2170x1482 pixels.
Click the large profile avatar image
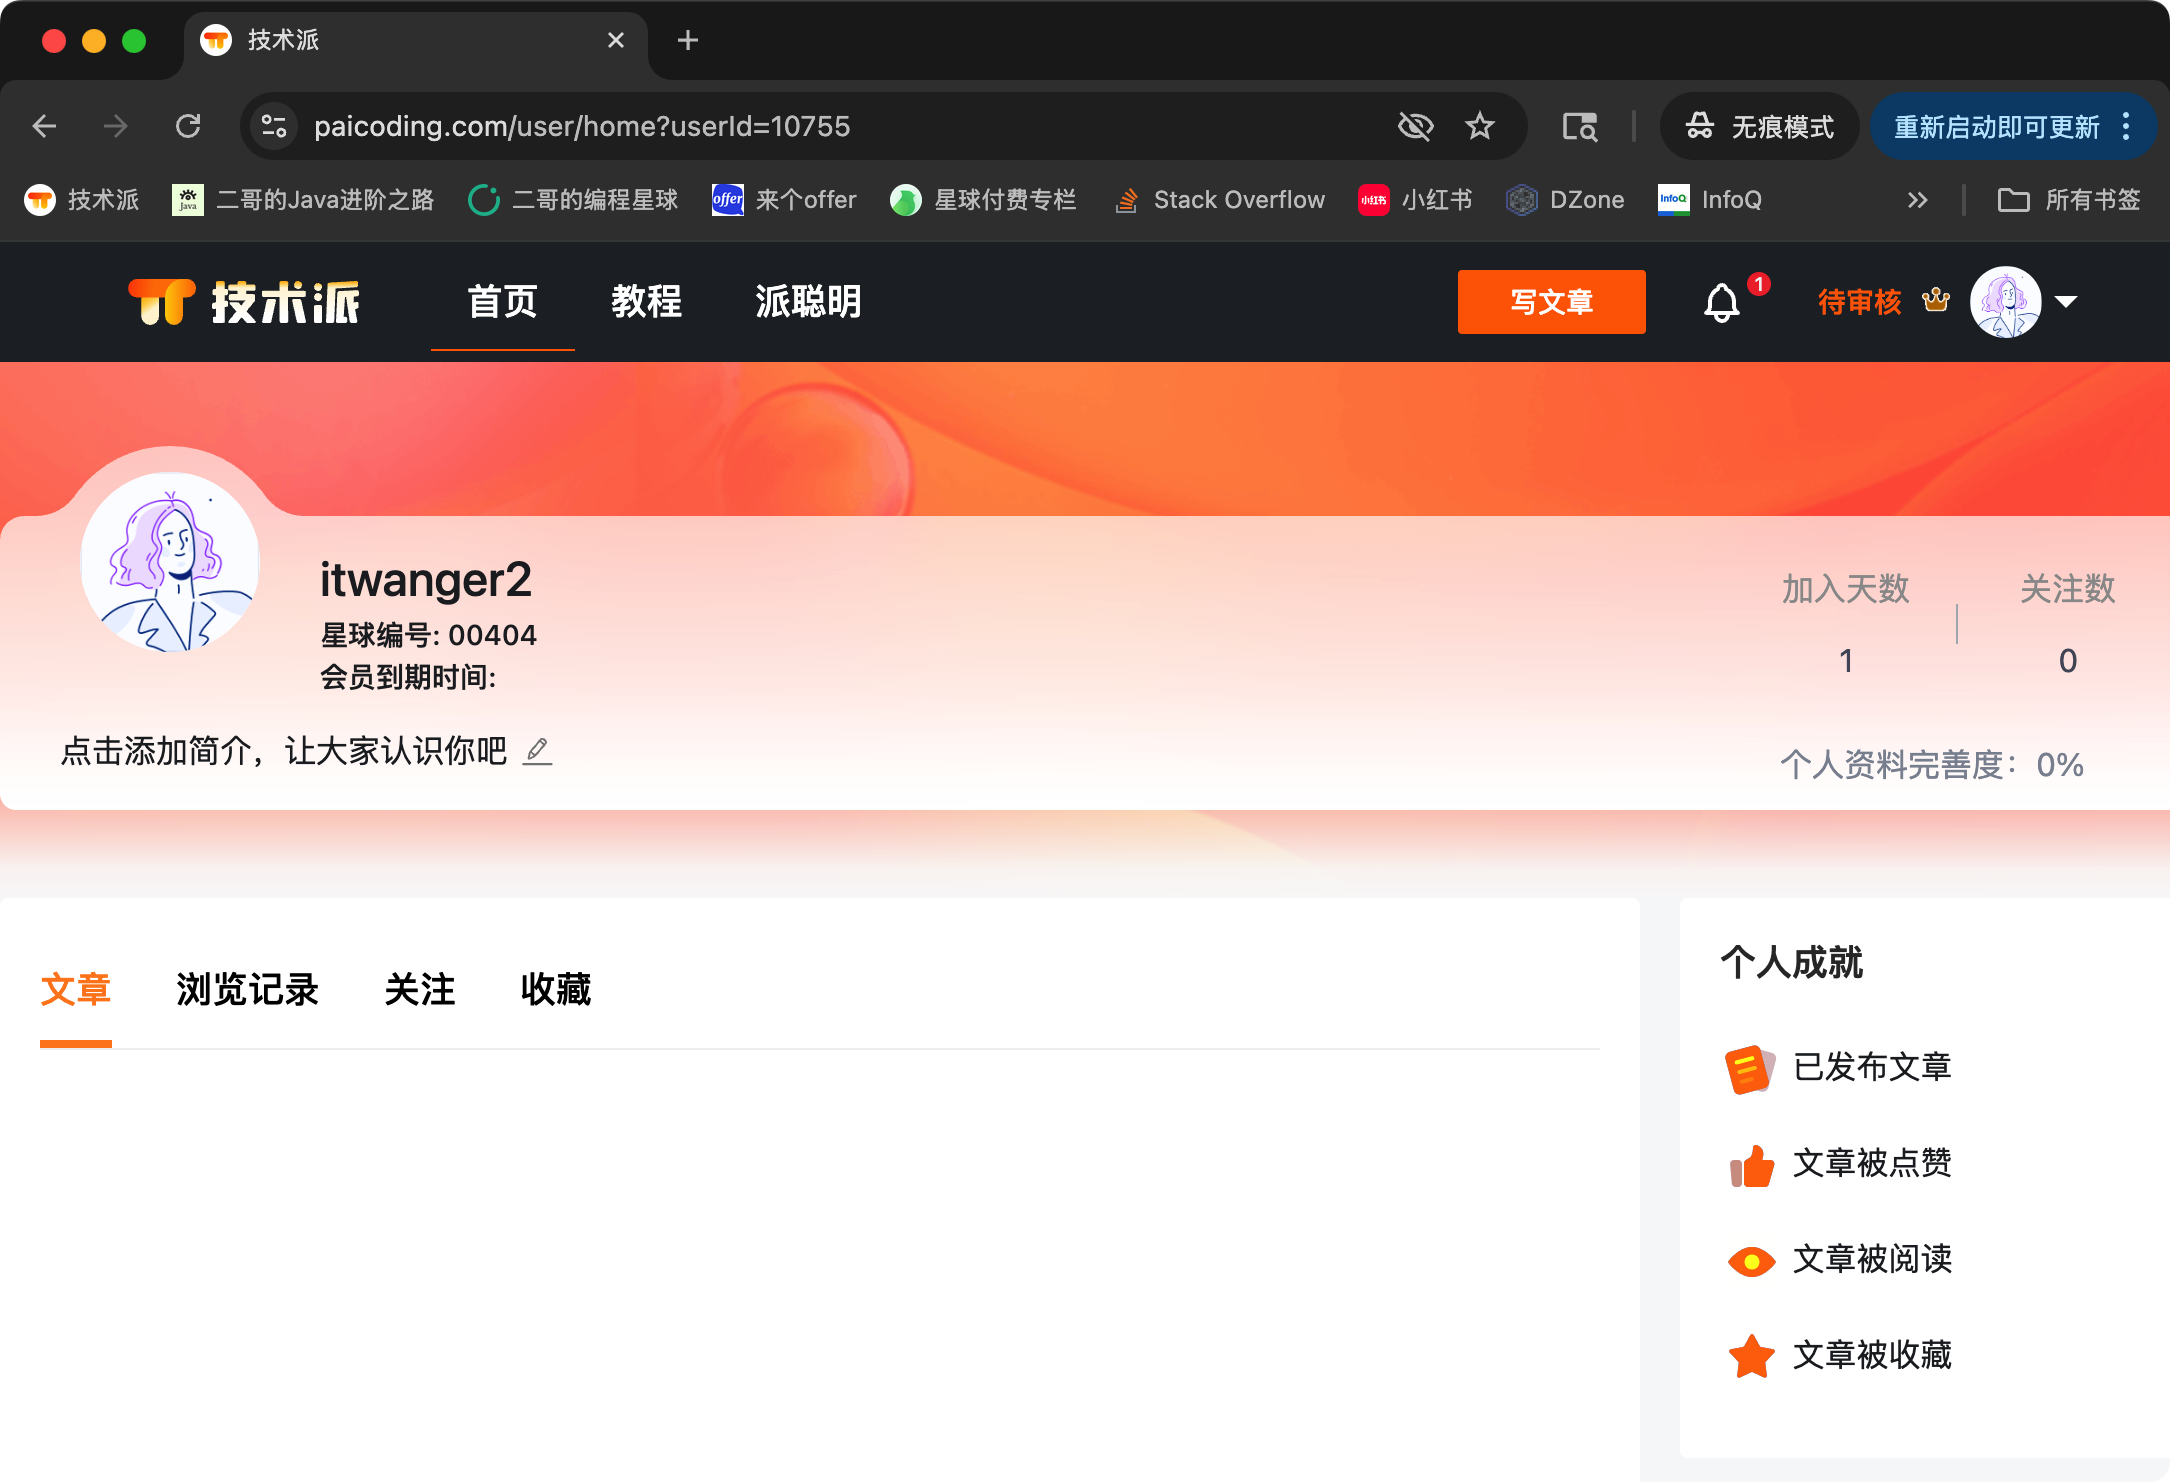coord(170,562)
